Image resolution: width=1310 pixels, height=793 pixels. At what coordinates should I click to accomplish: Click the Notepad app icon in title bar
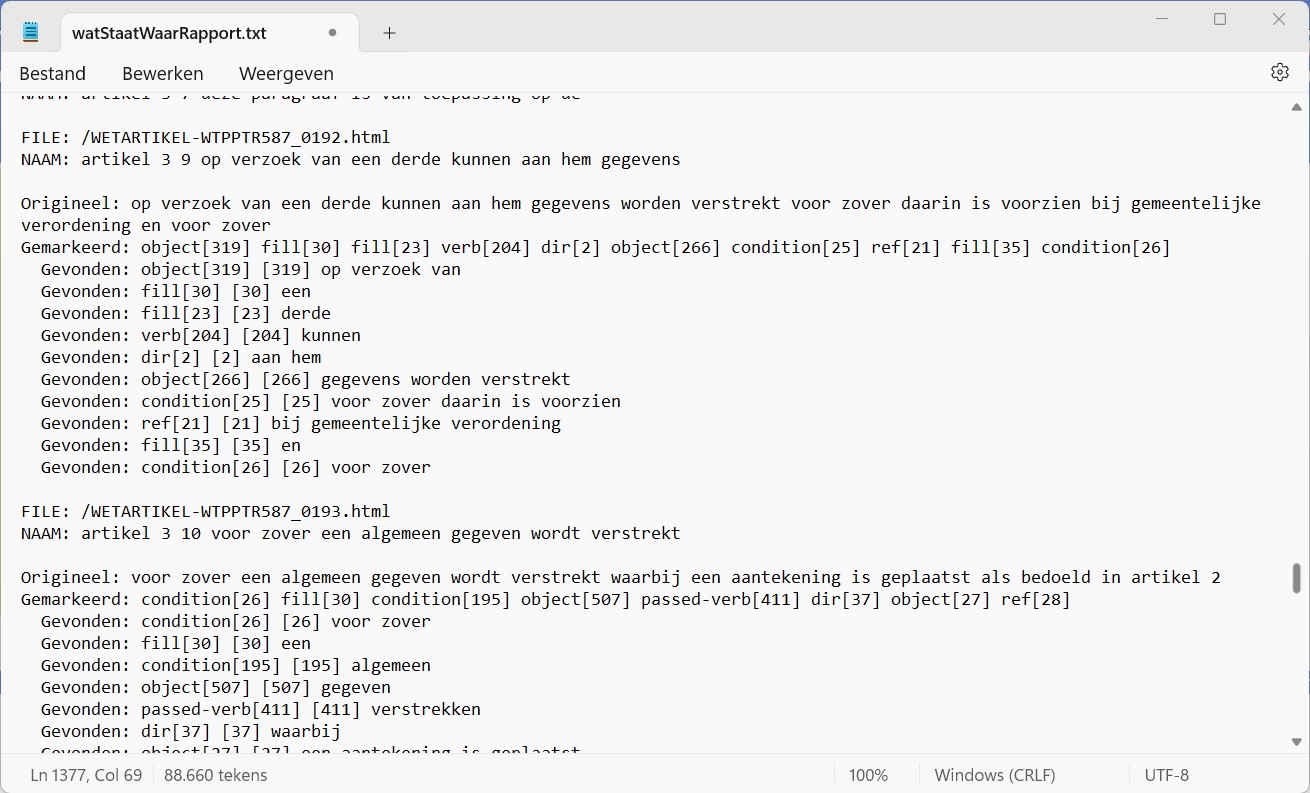tap(30, 32)
